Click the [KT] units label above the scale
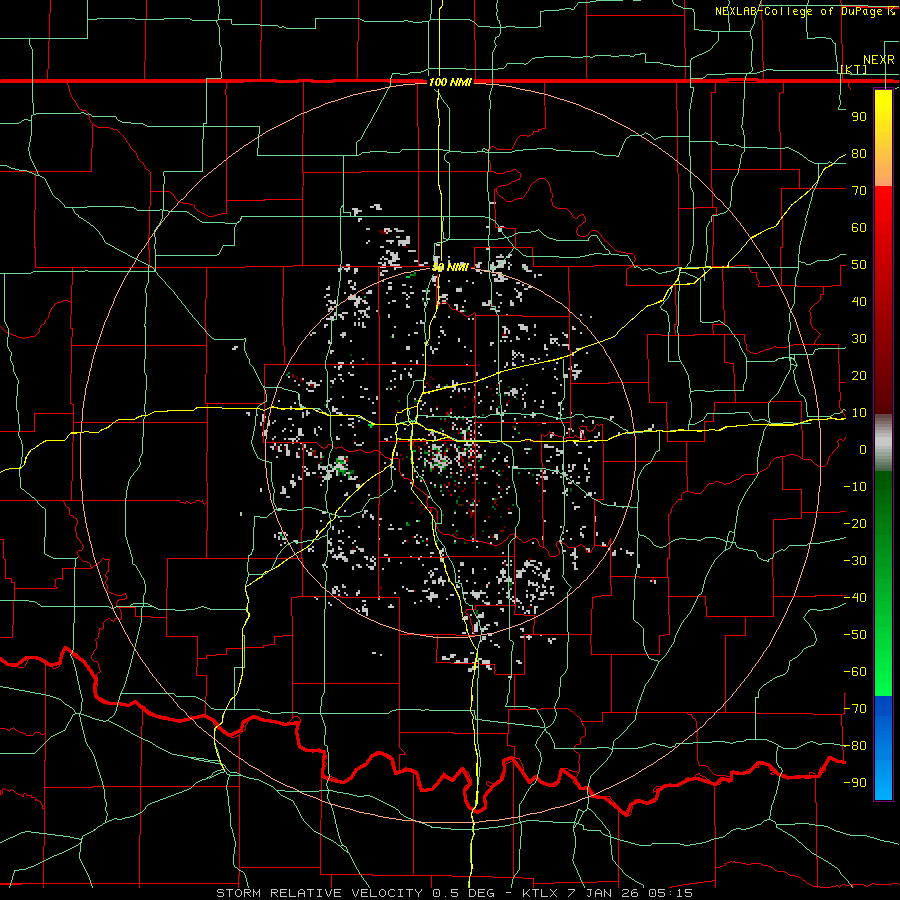 pyautogui.click(x=854, y=70)
